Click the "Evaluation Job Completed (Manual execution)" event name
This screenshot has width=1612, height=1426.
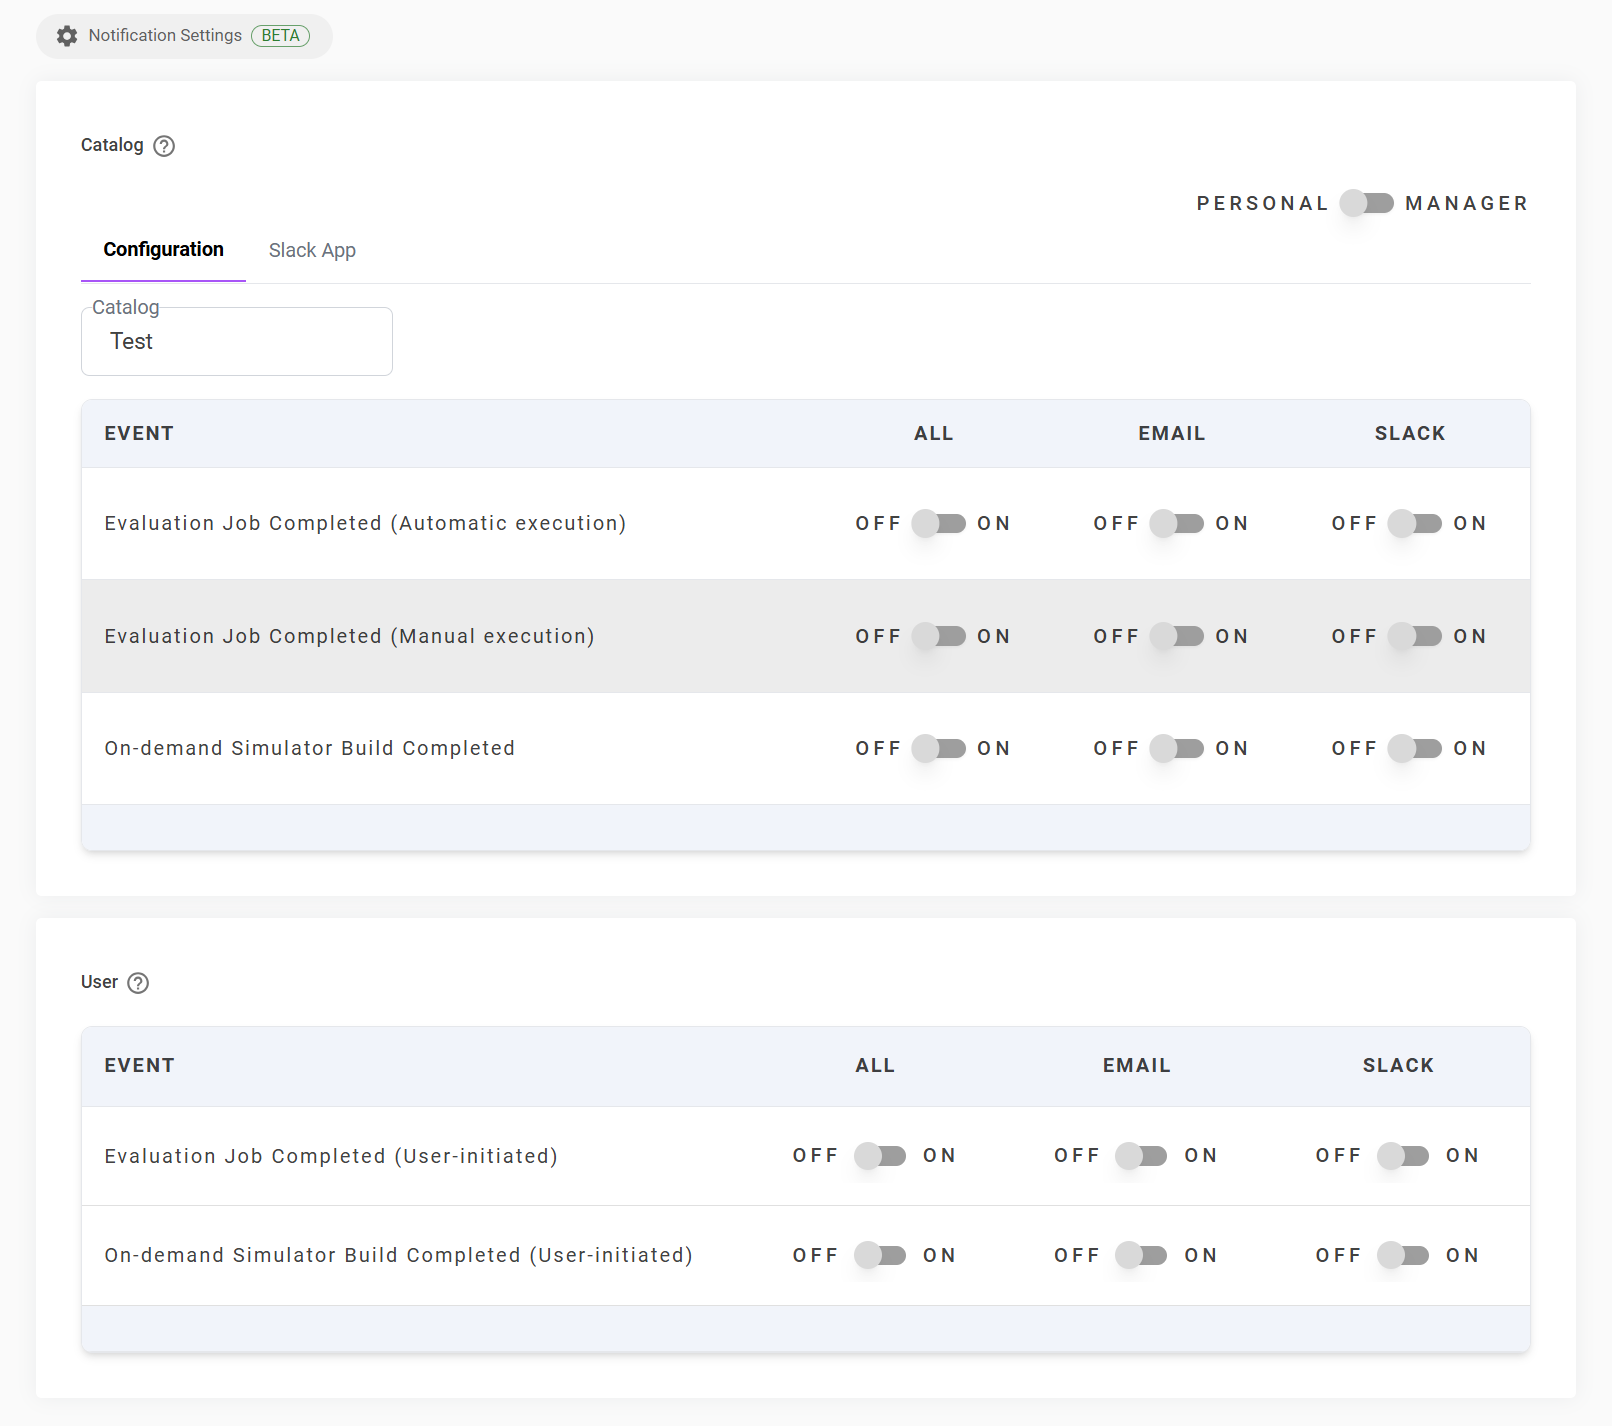coord(349,636)
